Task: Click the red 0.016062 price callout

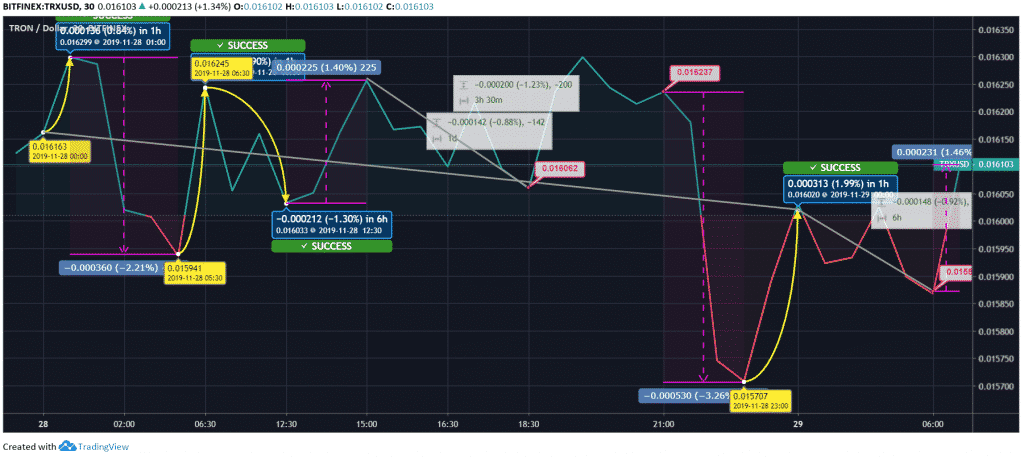Action: pyautogui.click(x=560, y=169)
